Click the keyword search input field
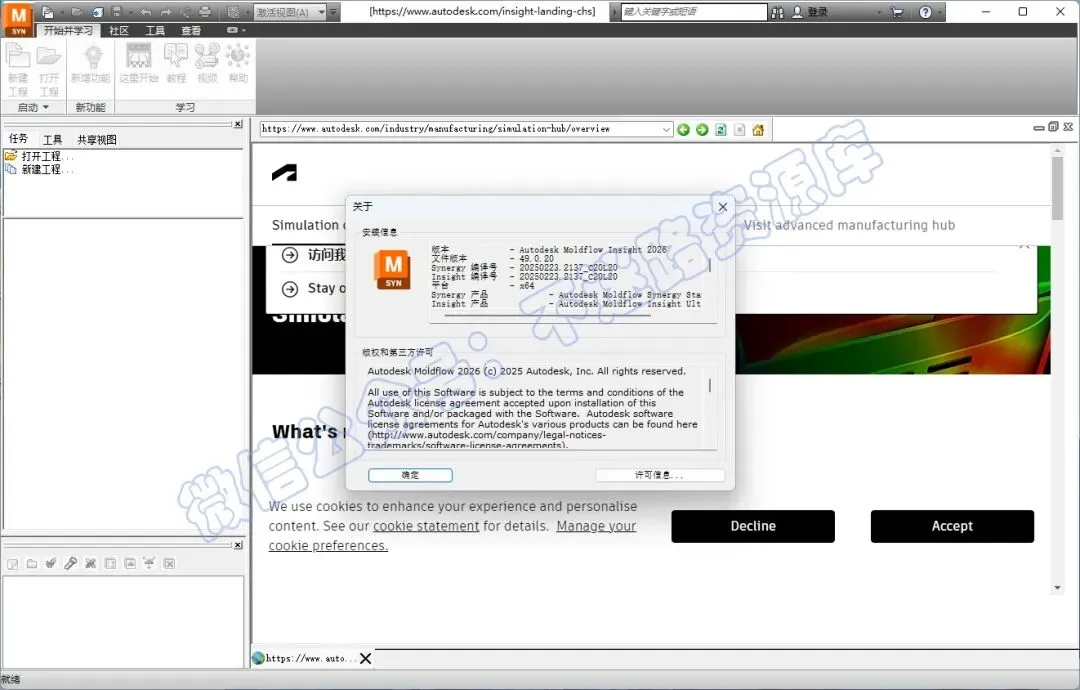Viewport: 1080px width, 690px height. pos(694,12)
